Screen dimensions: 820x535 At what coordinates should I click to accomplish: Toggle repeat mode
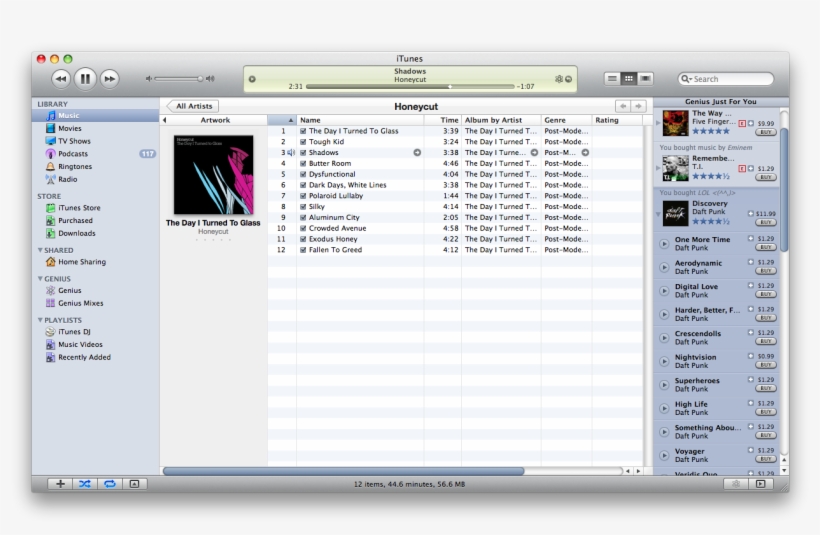coord(109,484)
